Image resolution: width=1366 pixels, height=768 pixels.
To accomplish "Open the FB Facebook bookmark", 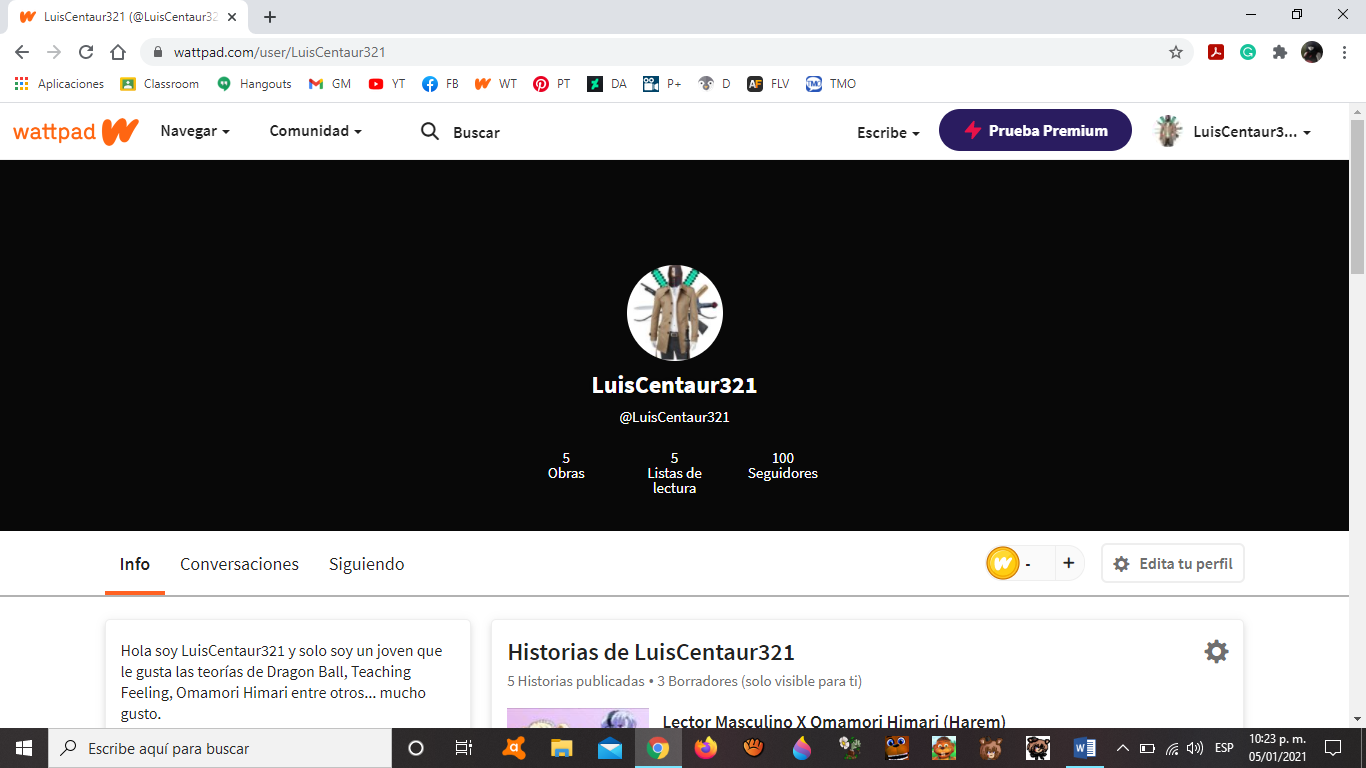I will point(440,84).
